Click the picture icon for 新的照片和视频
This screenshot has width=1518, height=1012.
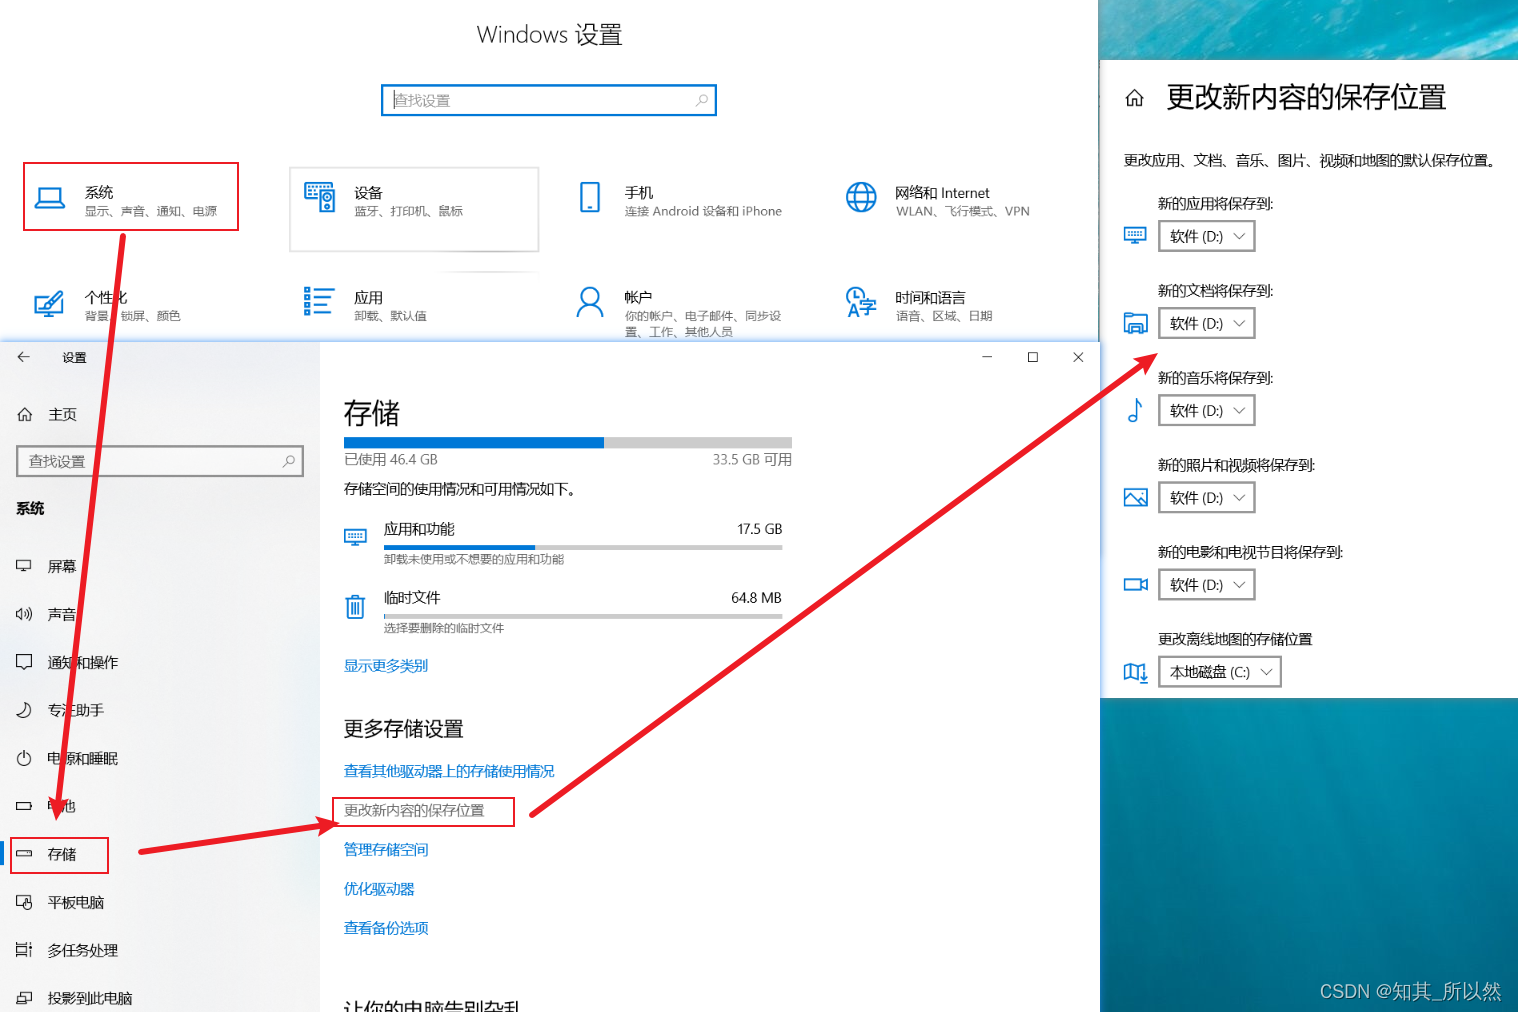pyautogui.click(x=1135, y=497)
